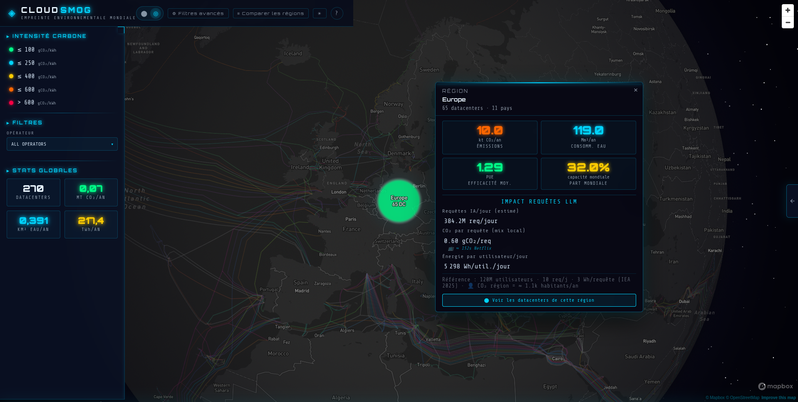Click the Improve this map link

[780, 397]
